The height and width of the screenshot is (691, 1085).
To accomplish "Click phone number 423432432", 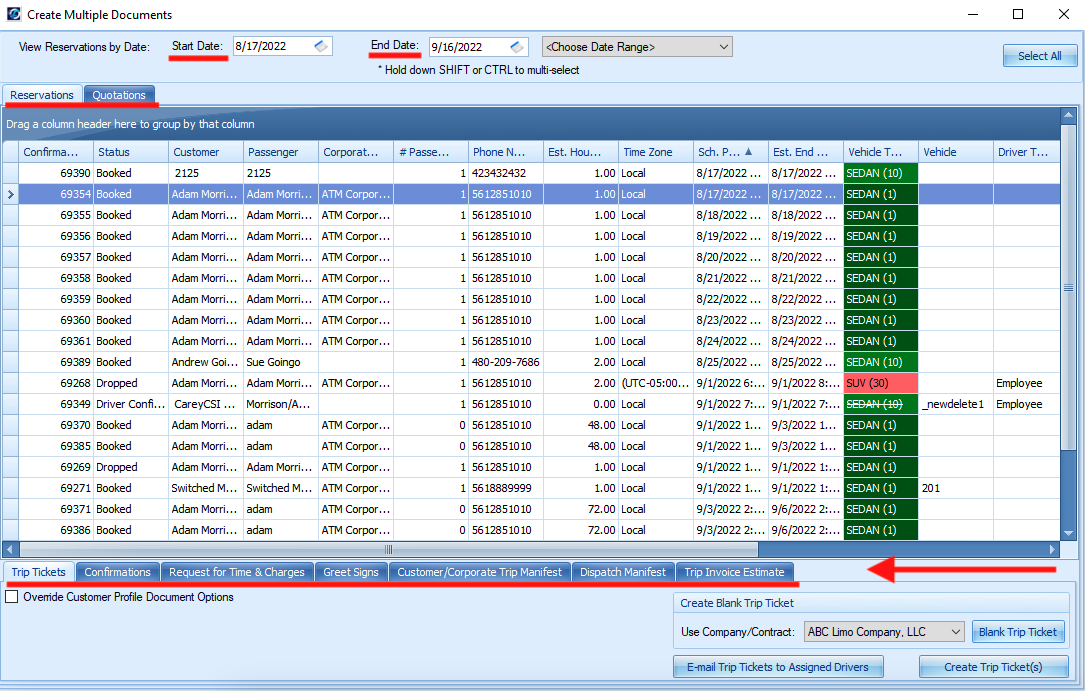I will click(505, 173).
